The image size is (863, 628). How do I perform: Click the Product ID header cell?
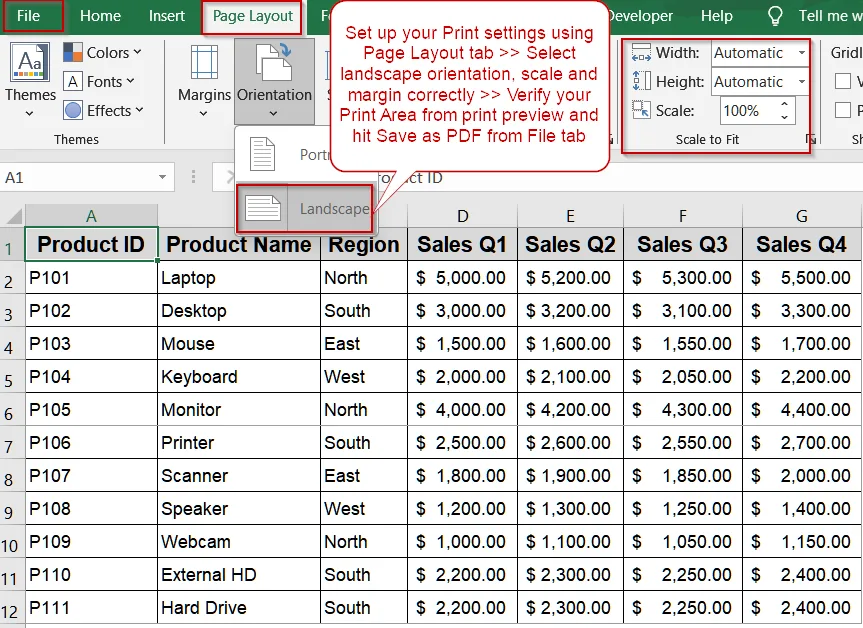[x=91, y=244]
